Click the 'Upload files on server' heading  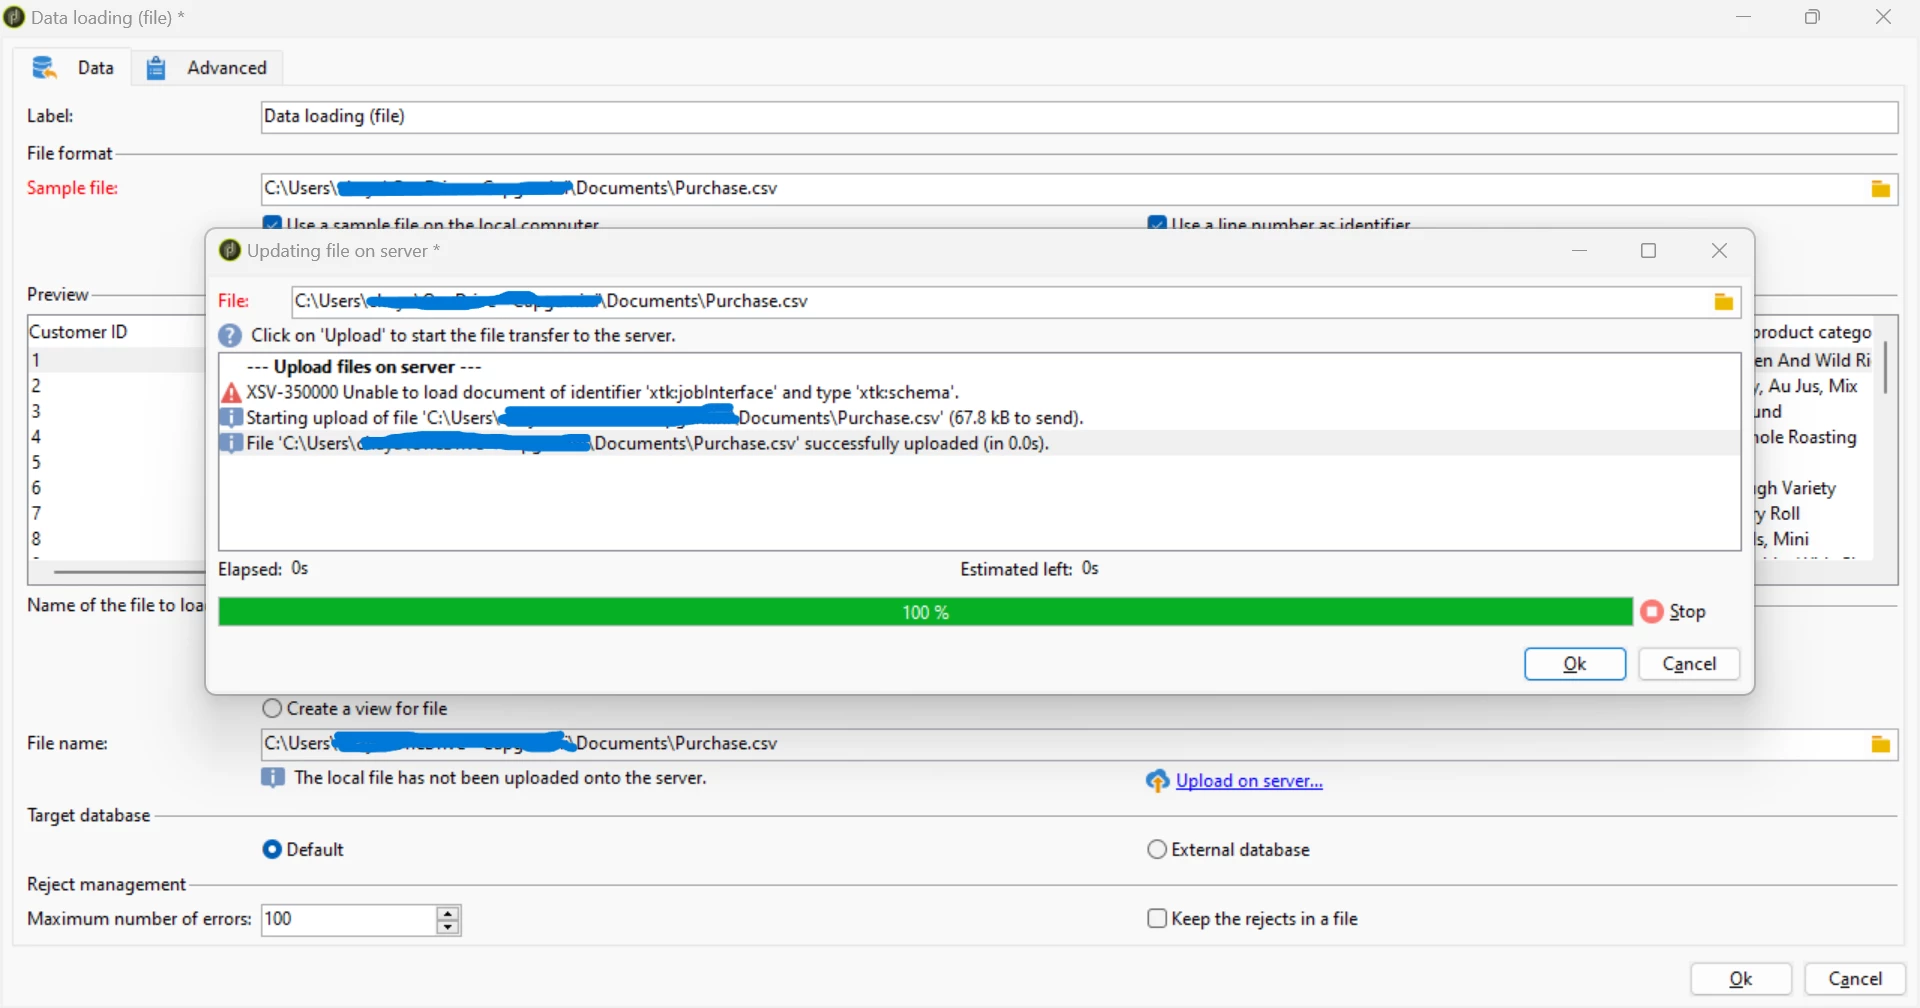click(x=365, y=367)
